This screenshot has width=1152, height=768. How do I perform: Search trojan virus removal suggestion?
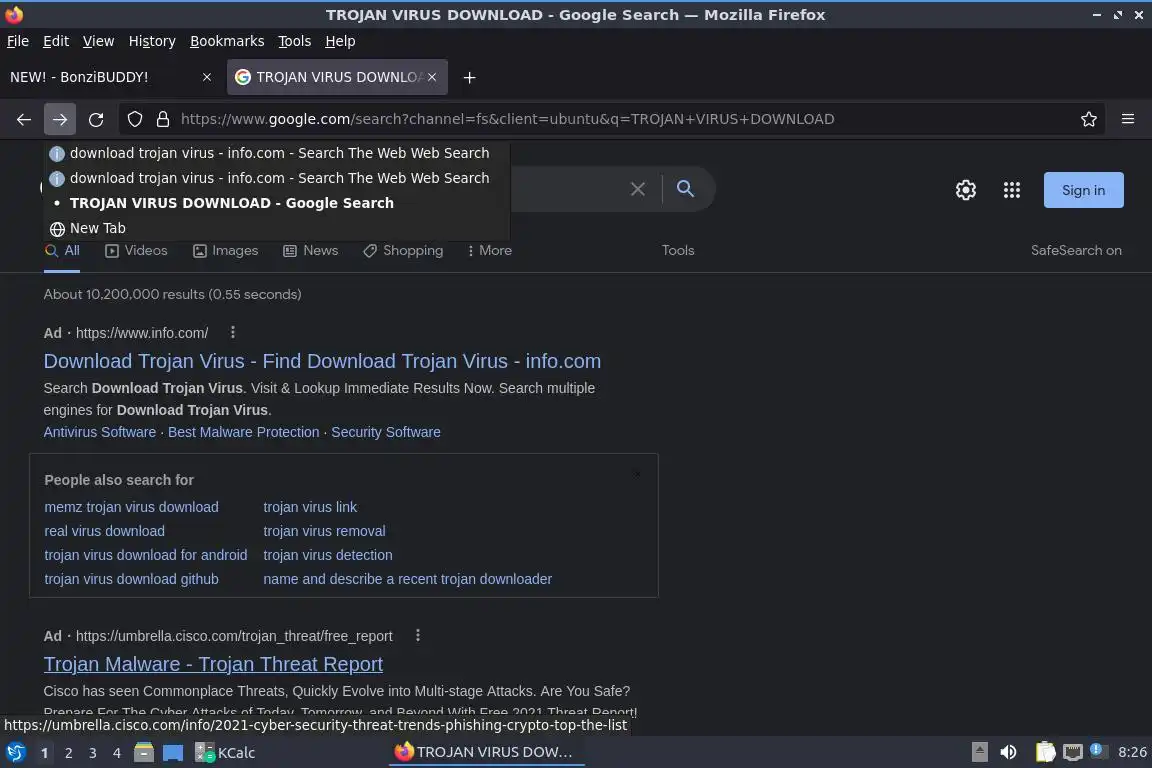click(x=324, y=531)
